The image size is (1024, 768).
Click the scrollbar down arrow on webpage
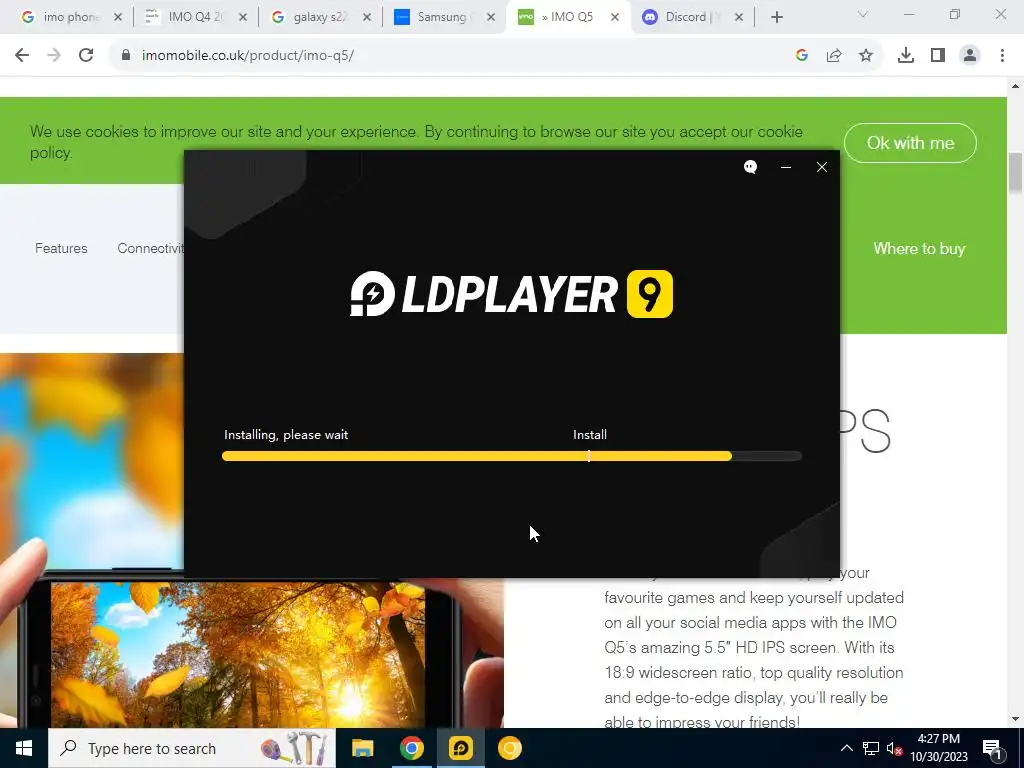coord(1016,719)
